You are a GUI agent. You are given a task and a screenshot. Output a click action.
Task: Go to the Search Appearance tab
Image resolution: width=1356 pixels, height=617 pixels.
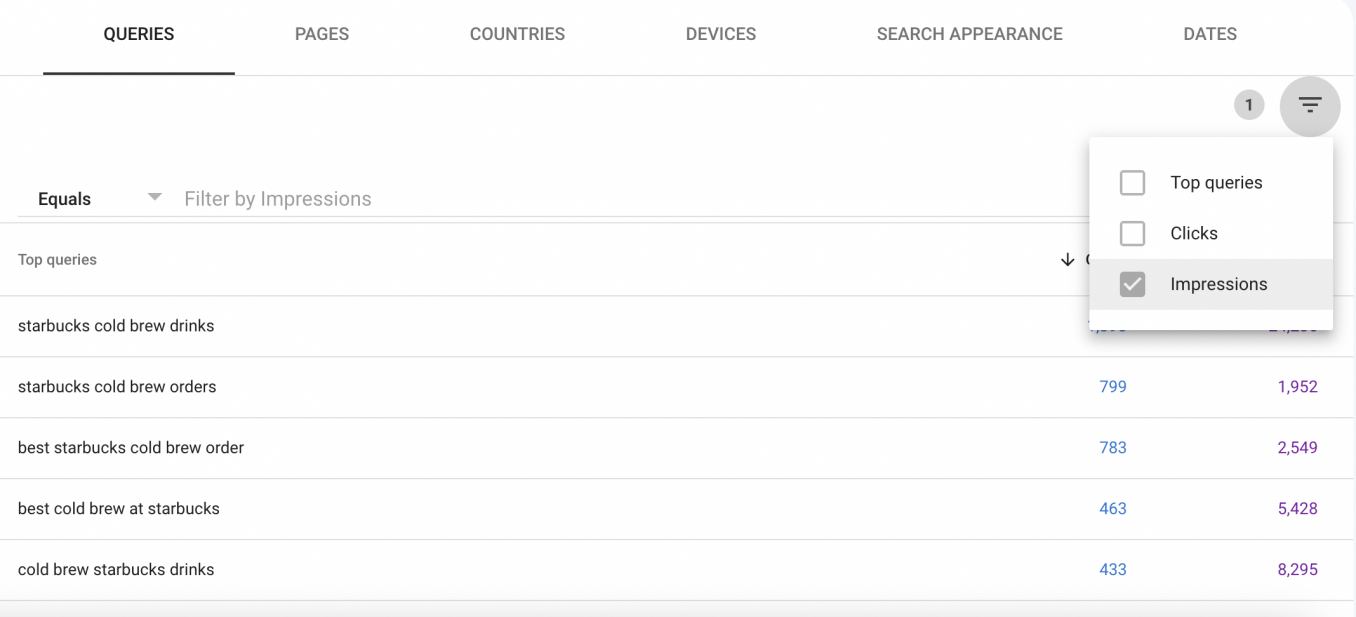tap(969, 34)
